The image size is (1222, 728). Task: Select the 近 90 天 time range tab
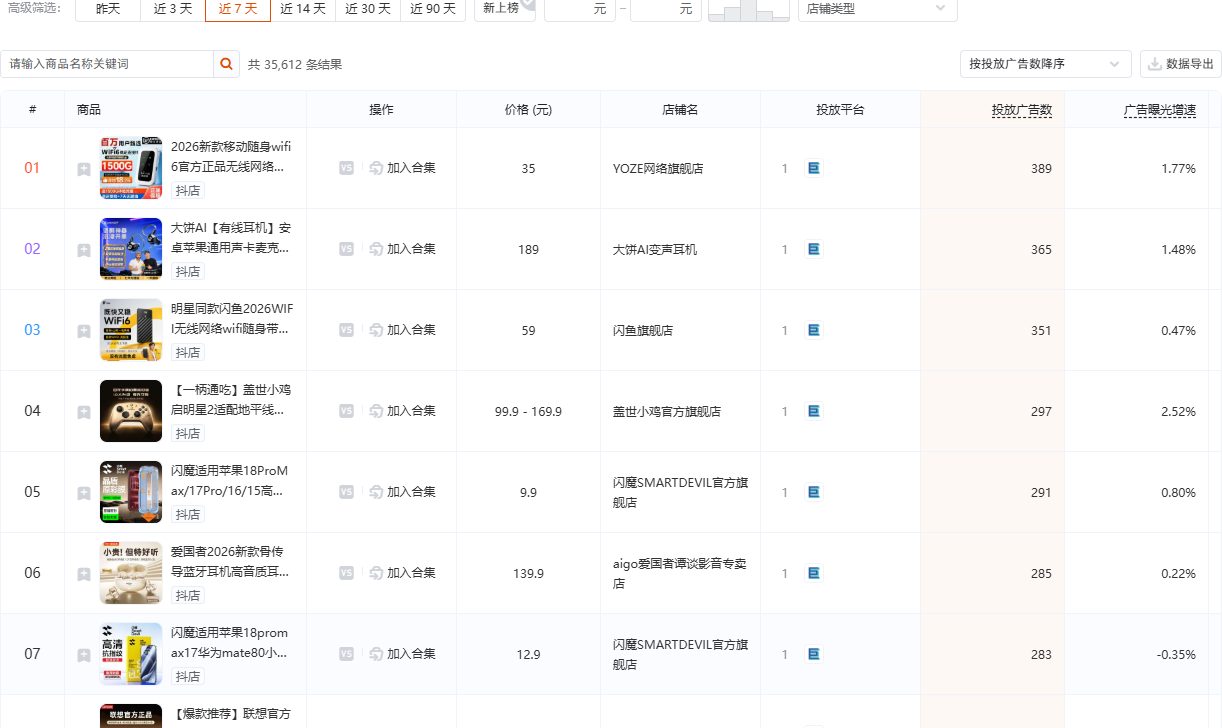coord(433,9)
